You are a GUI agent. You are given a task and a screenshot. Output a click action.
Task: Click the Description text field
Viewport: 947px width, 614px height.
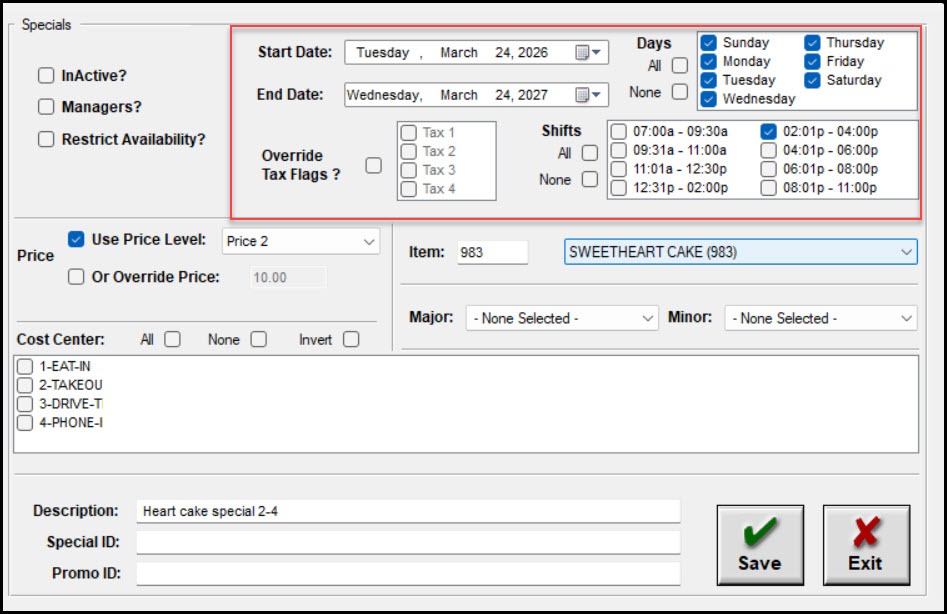click(x=408, y=511)
